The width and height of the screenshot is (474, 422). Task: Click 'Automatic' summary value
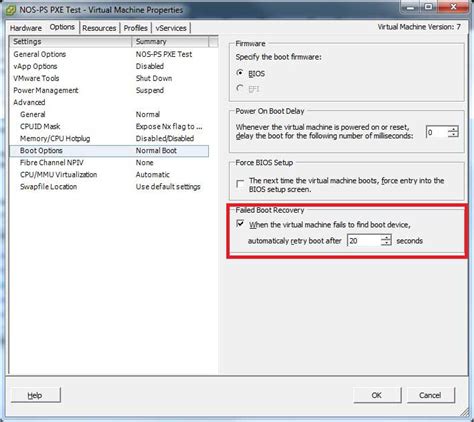[152, 175]
